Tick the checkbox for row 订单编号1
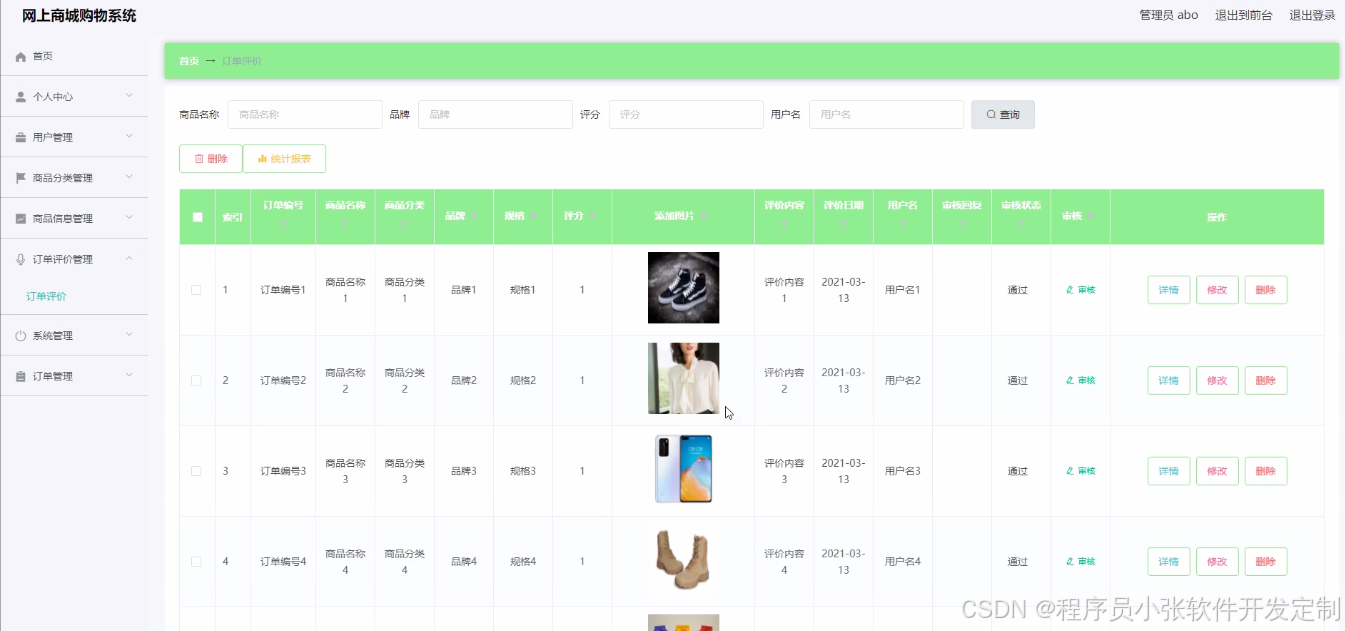 pos(196,290)
